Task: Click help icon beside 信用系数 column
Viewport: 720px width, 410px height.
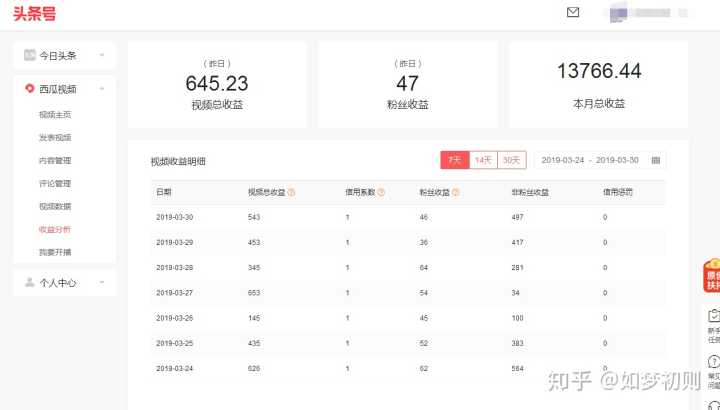Action: [381, 192]
